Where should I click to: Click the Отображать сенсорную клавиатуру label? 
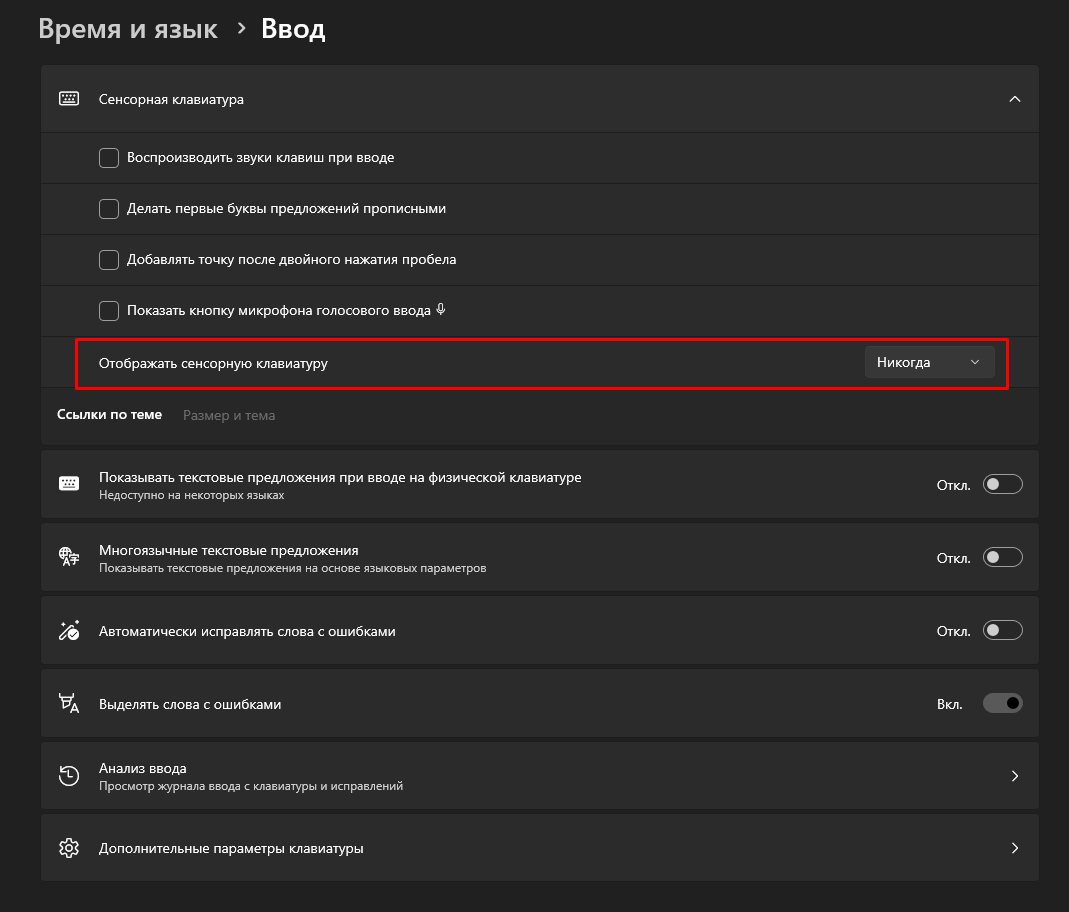213,363
